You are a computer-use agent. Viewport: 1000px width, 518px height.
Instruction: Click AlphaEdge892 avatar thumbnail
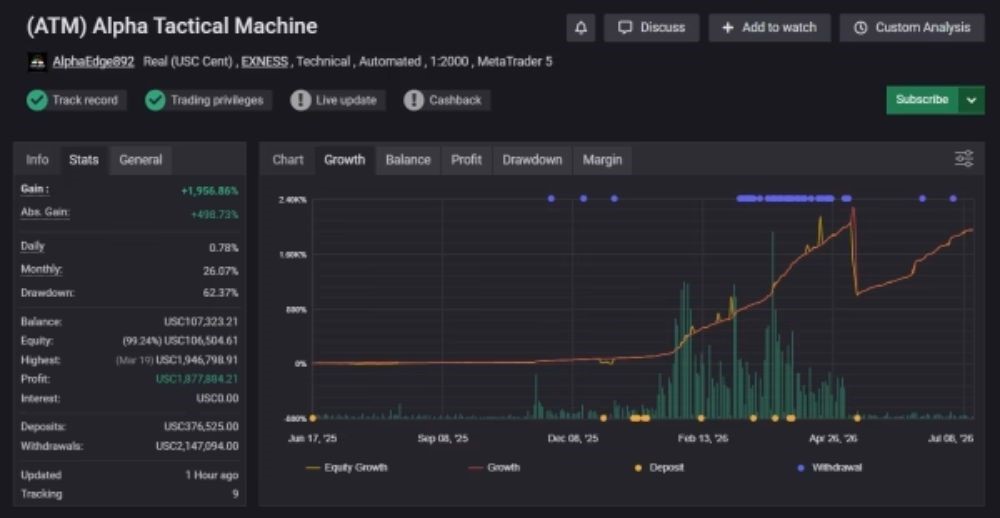(37, 62)
